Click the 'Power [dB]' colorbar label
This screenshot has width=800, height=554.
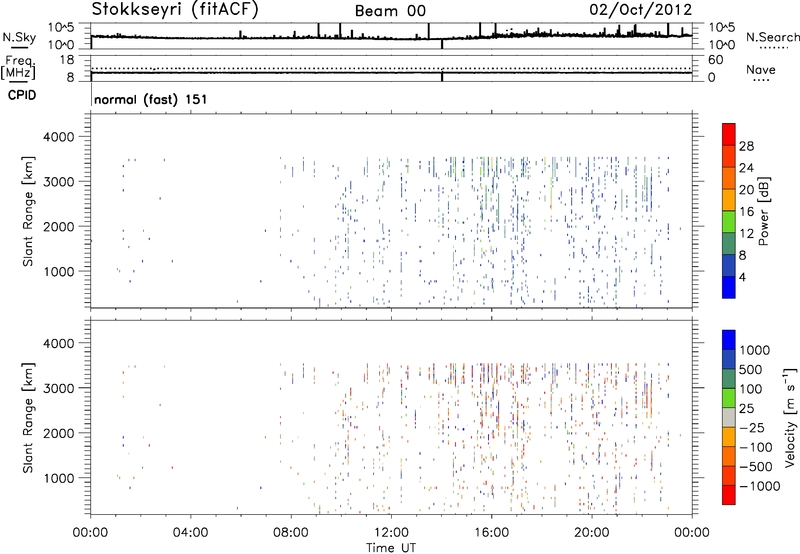pos(763,211)
